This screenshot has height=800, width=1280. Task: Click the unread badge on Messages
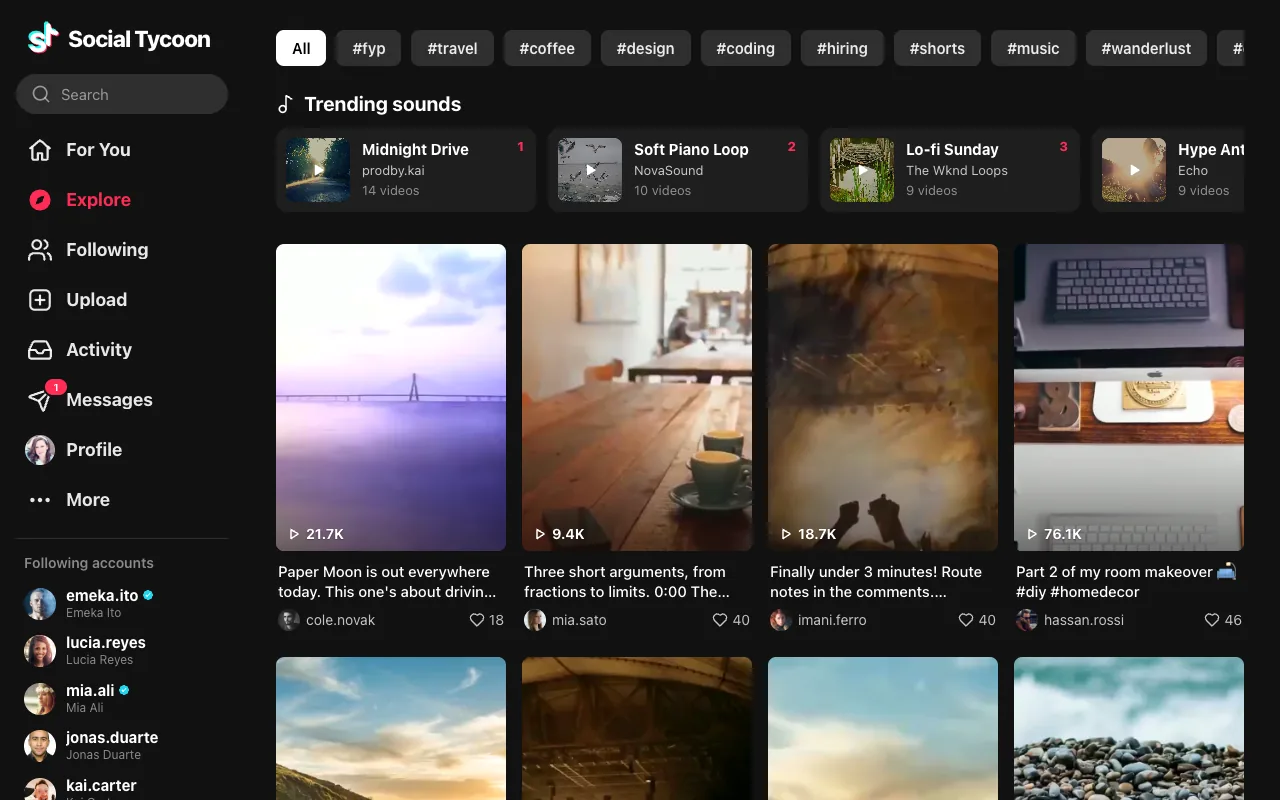pyautogui.click(x=55, y=387)
